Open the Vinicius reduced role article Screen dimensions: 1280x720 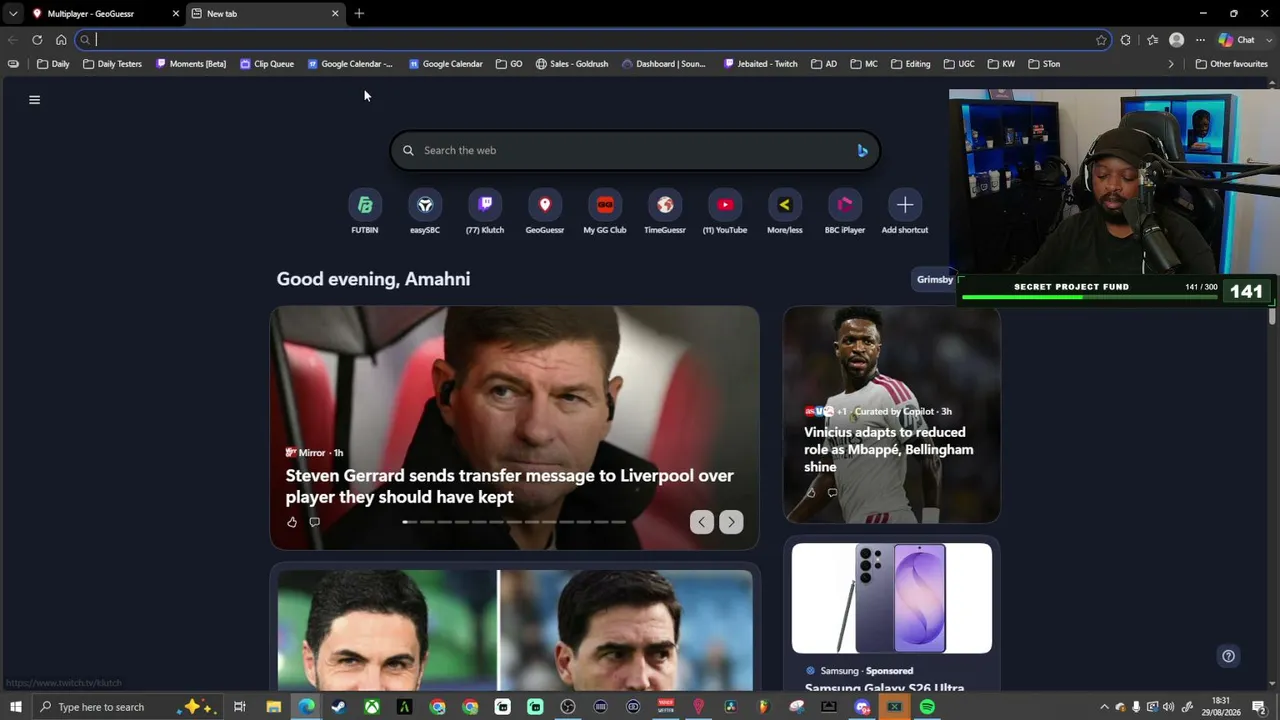point(888,449)
